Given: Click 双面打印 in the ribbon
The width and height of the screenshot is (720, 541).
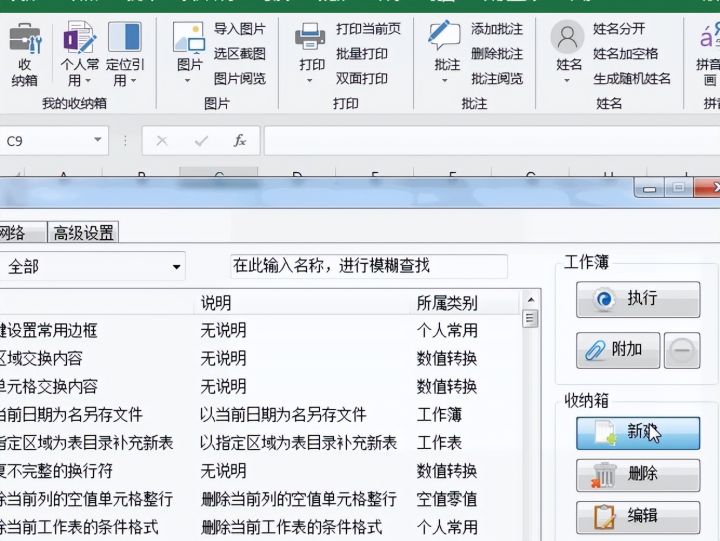Looking at the screenshot, I should (362, 79).
